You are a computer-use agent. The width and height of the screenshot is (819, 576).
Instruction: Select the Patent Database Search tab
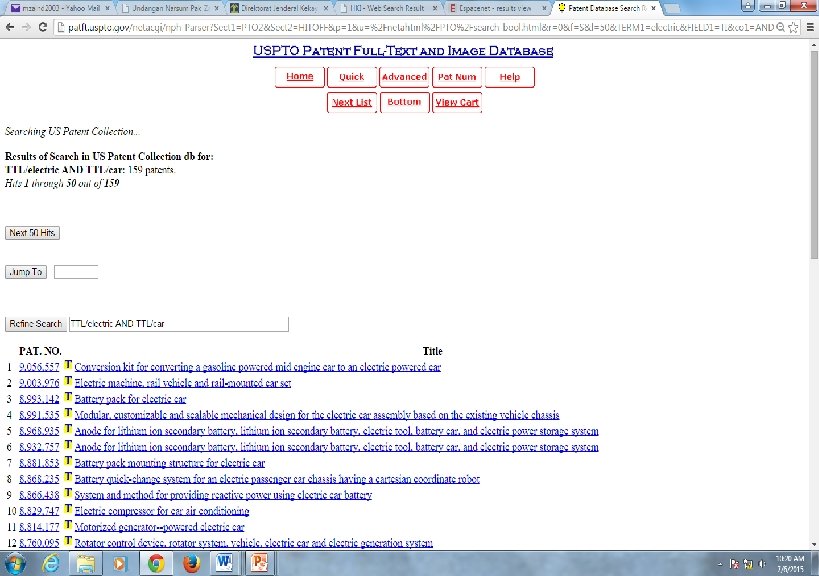606,8
